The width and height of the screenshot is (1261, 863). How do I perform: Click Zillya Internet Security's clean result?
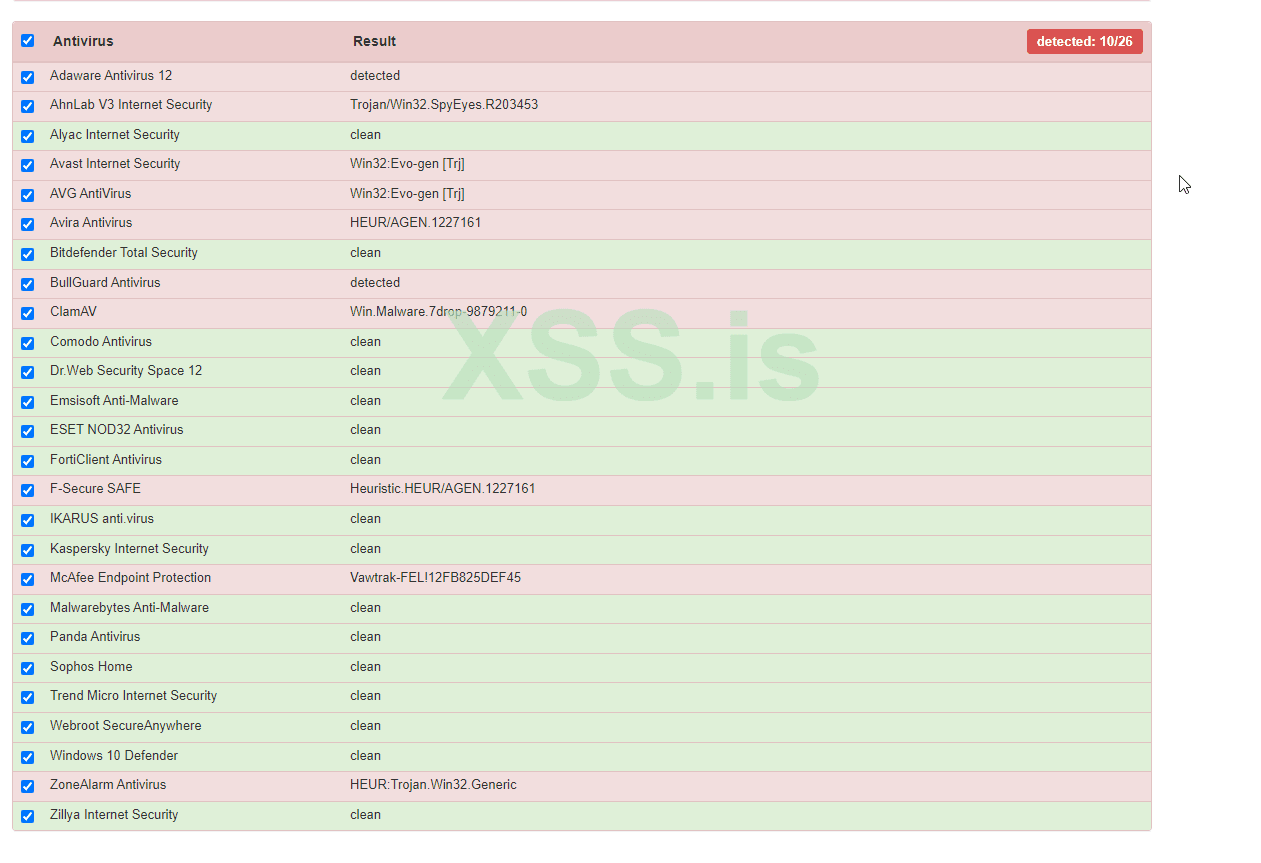point(365,815)
